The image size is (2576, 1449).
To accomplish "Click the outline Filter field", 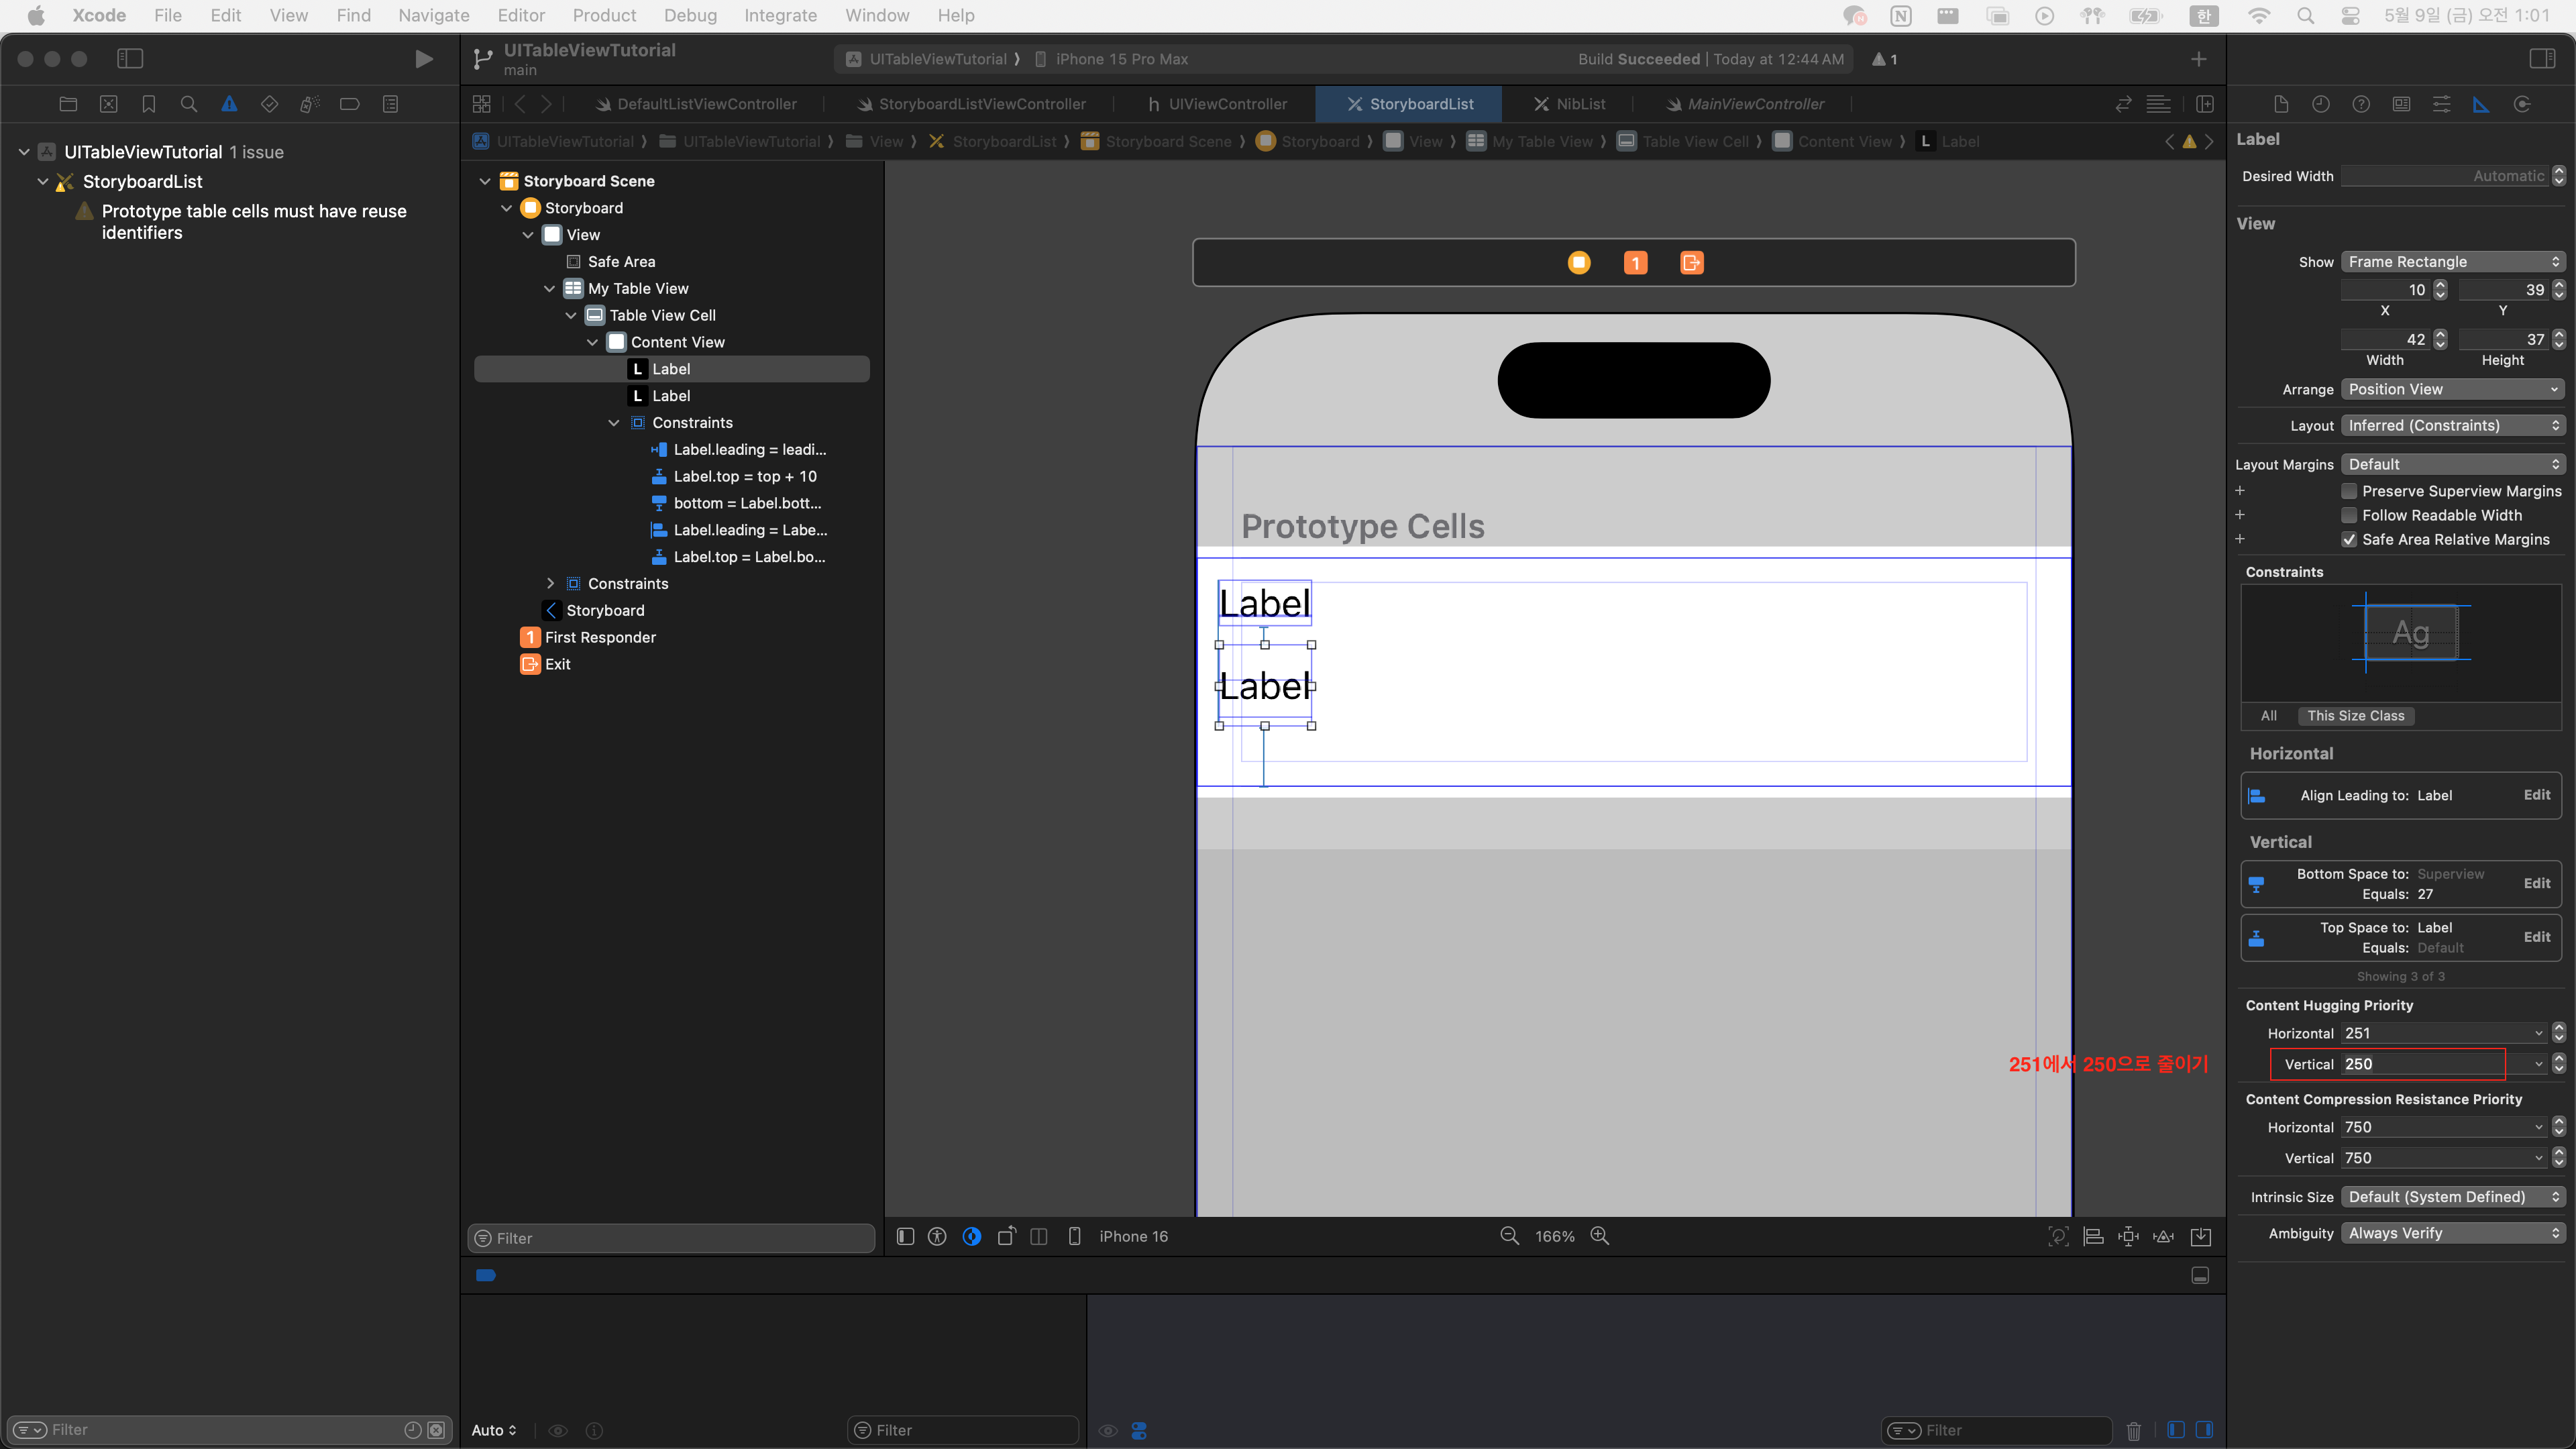I will click(671, 1238).
